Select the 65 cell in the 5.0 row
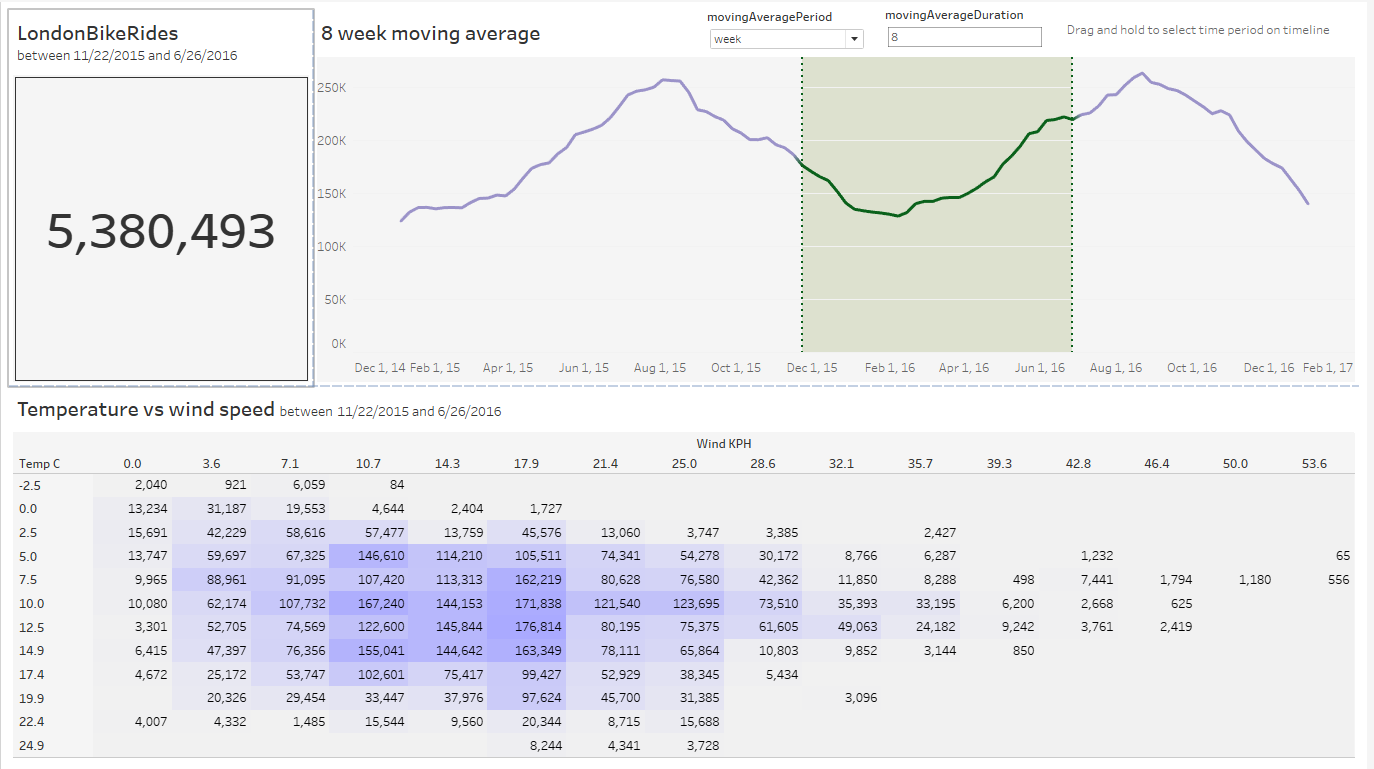 (1314, 556)
